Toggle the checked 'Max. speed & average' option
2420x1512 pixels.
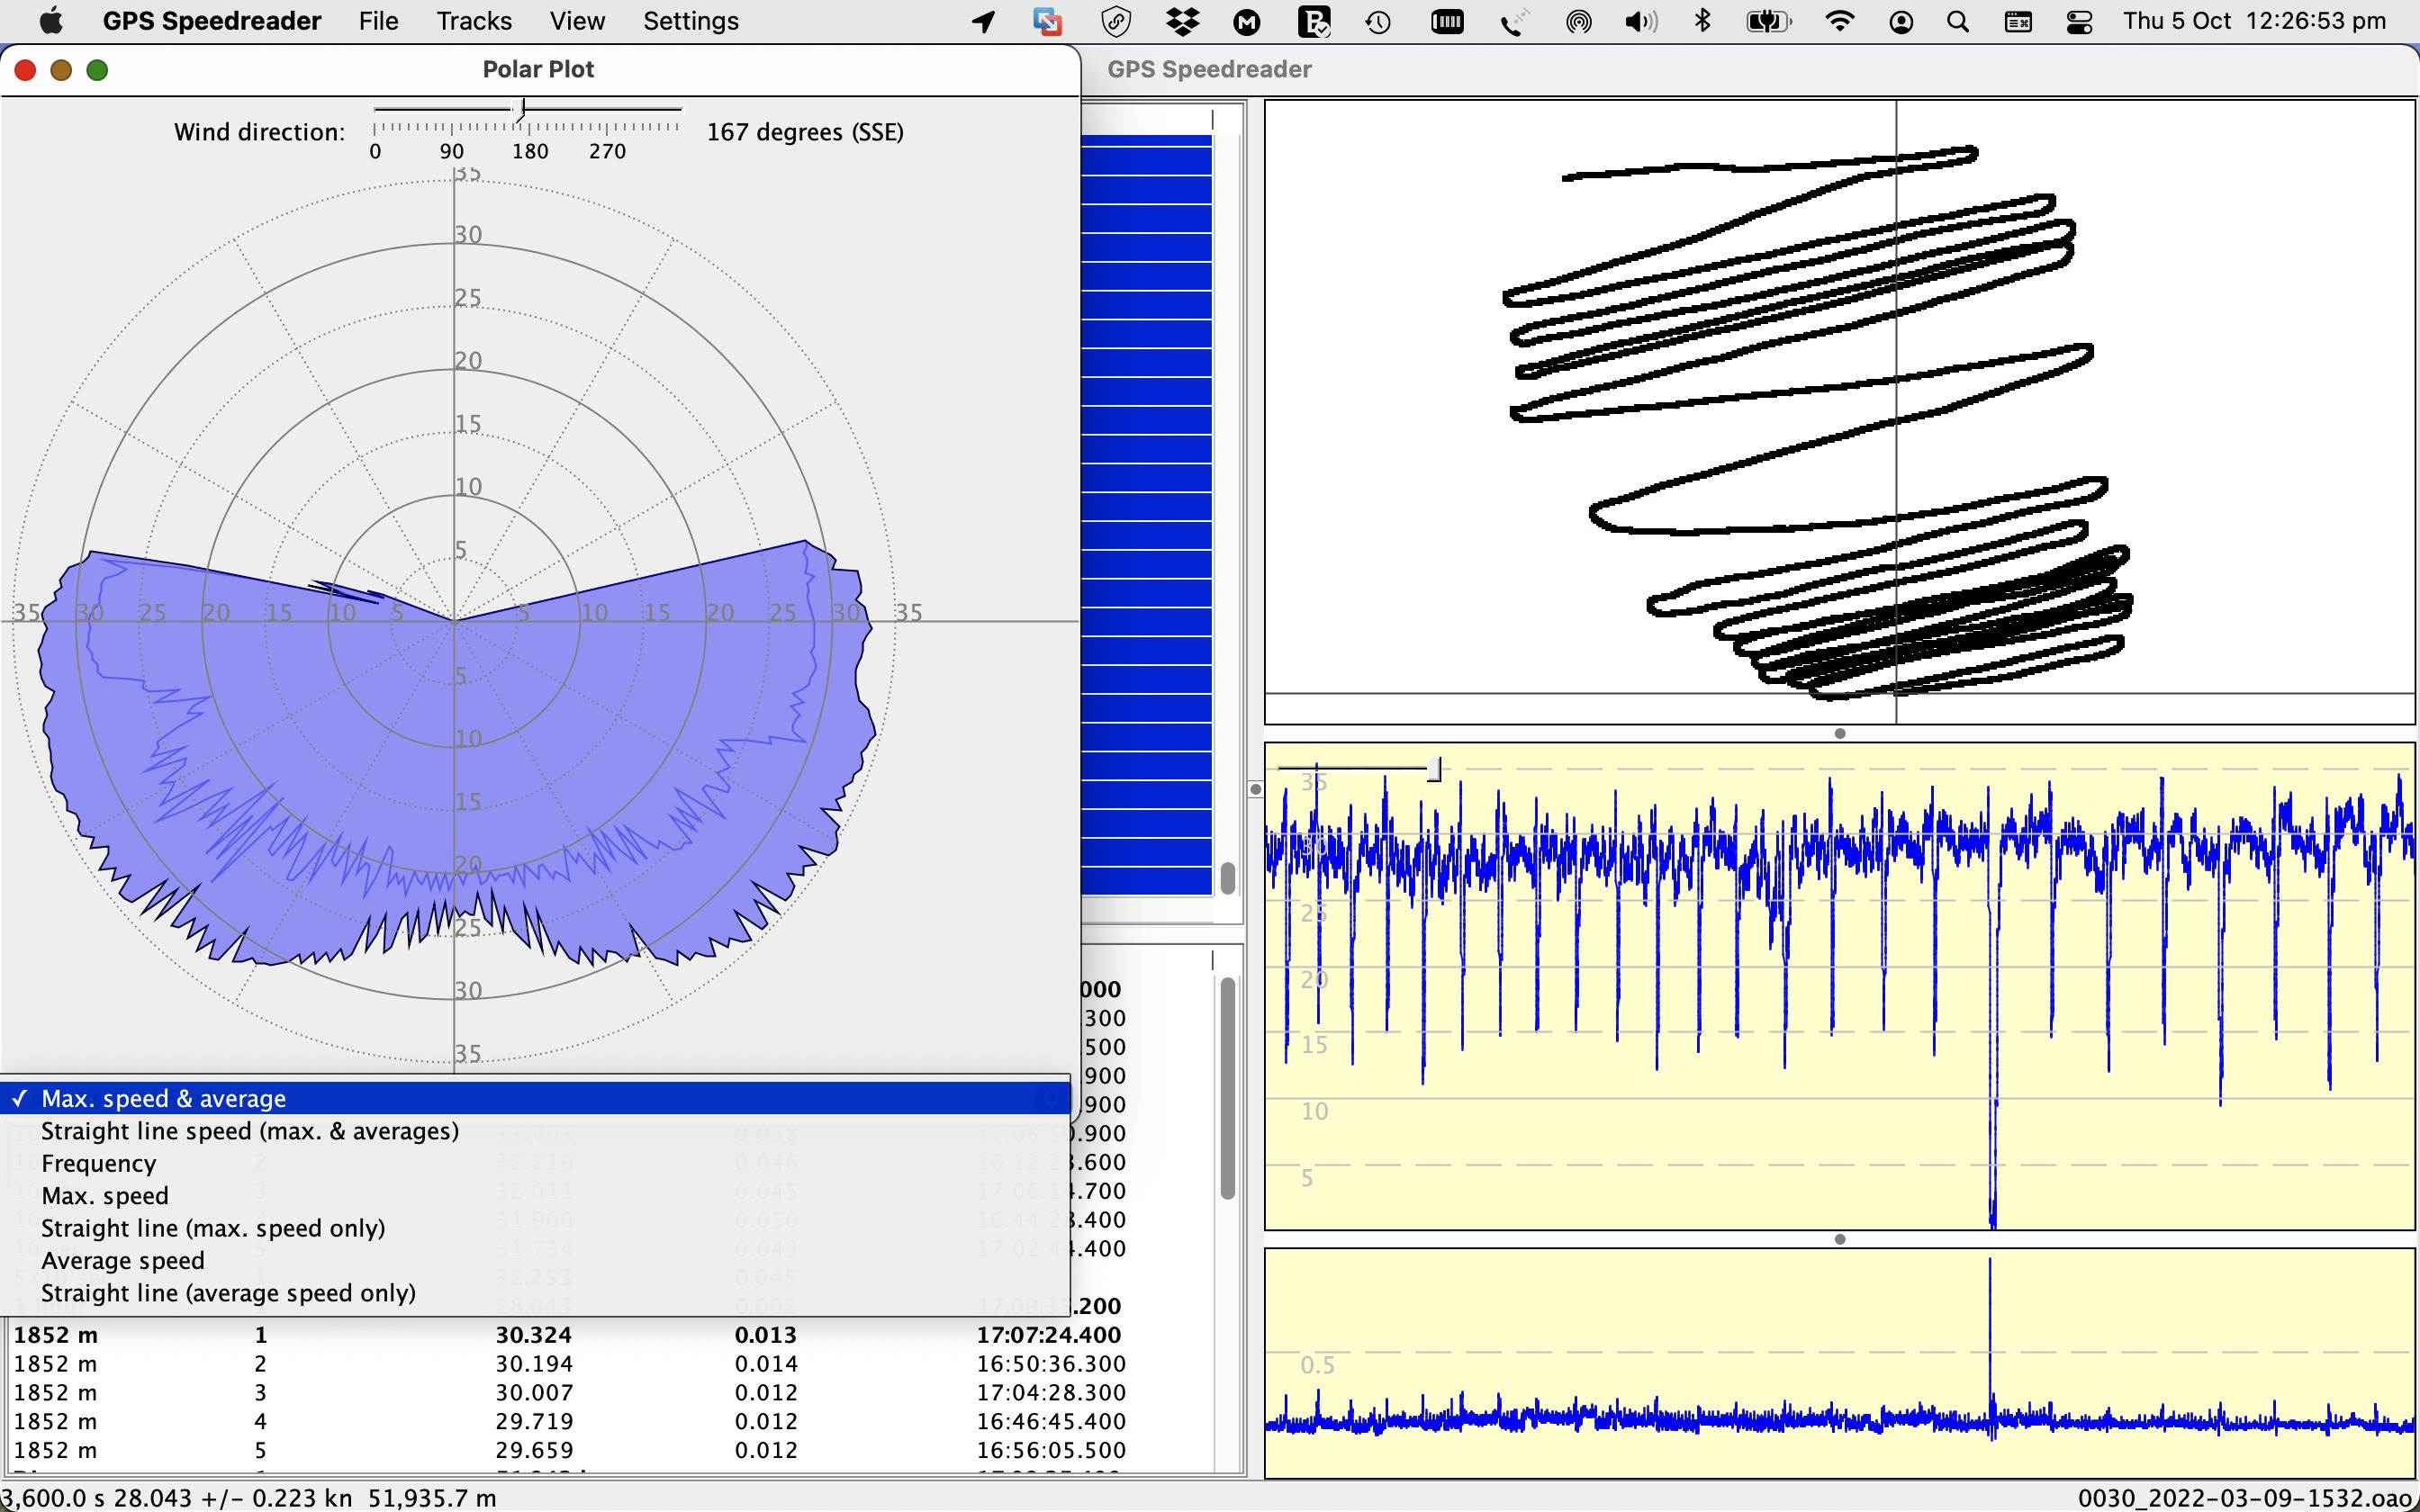point(165,1098)
